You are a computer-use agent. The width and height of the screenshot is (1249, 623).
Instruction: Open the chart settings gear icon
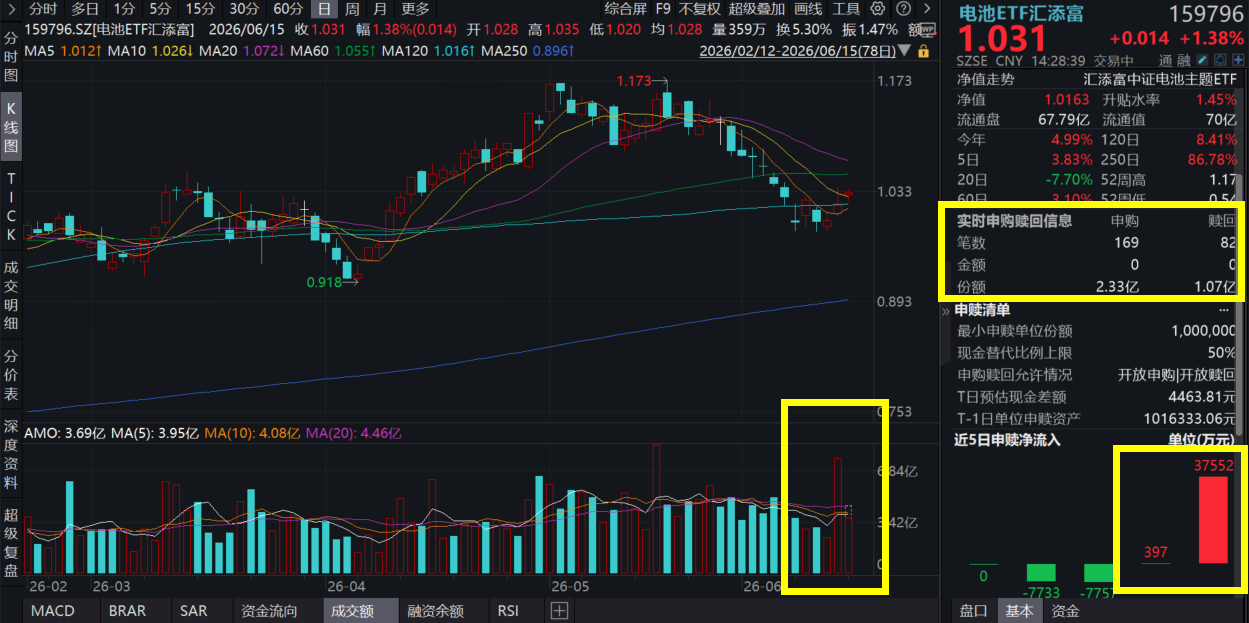pos(877,8)
